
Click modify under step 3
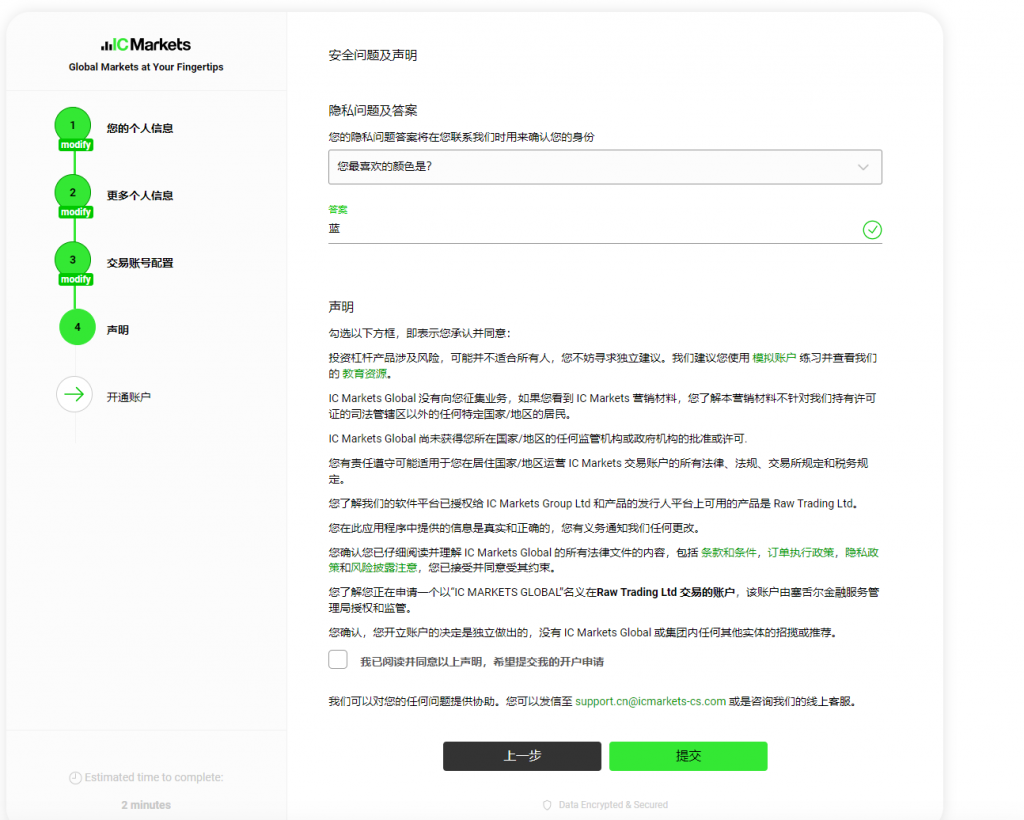pos(76,279)
